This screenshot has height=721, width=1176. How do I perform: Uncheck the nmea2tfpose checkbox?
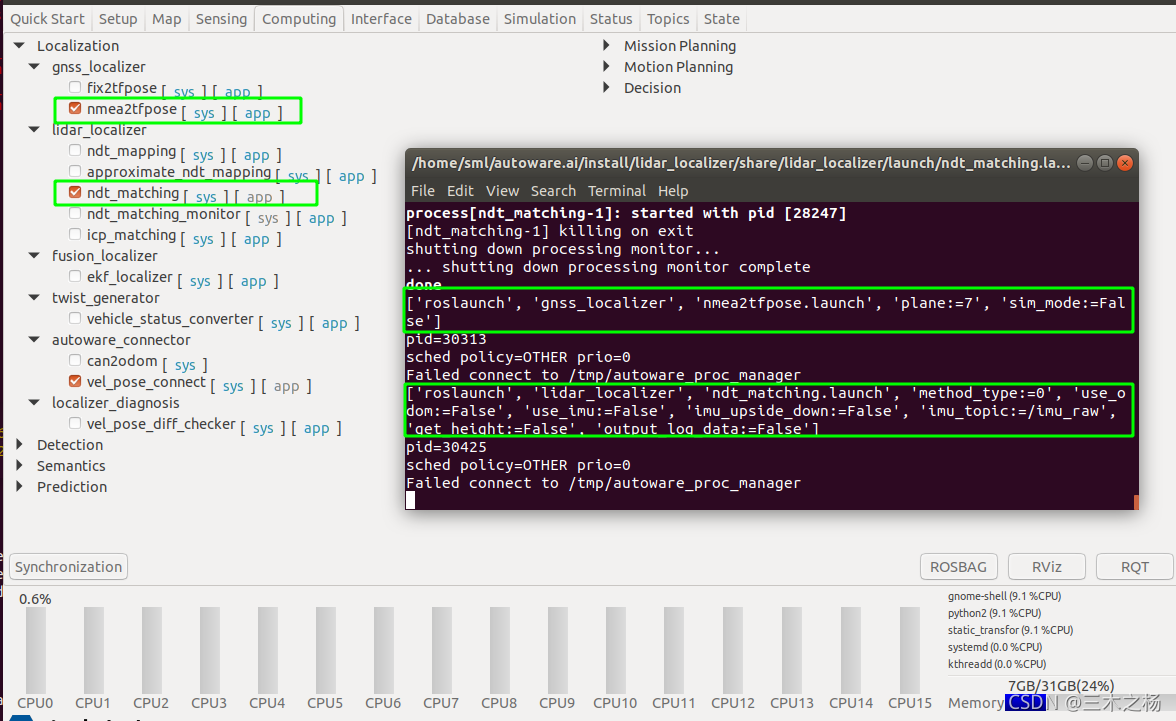tap(75, 108)
